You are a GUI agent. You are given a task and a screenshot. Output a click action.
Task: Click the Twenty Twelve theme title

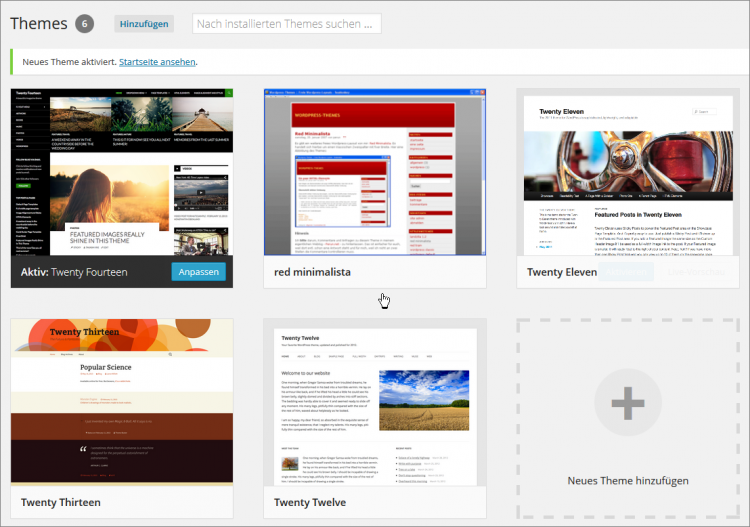(x=311, y=502)
